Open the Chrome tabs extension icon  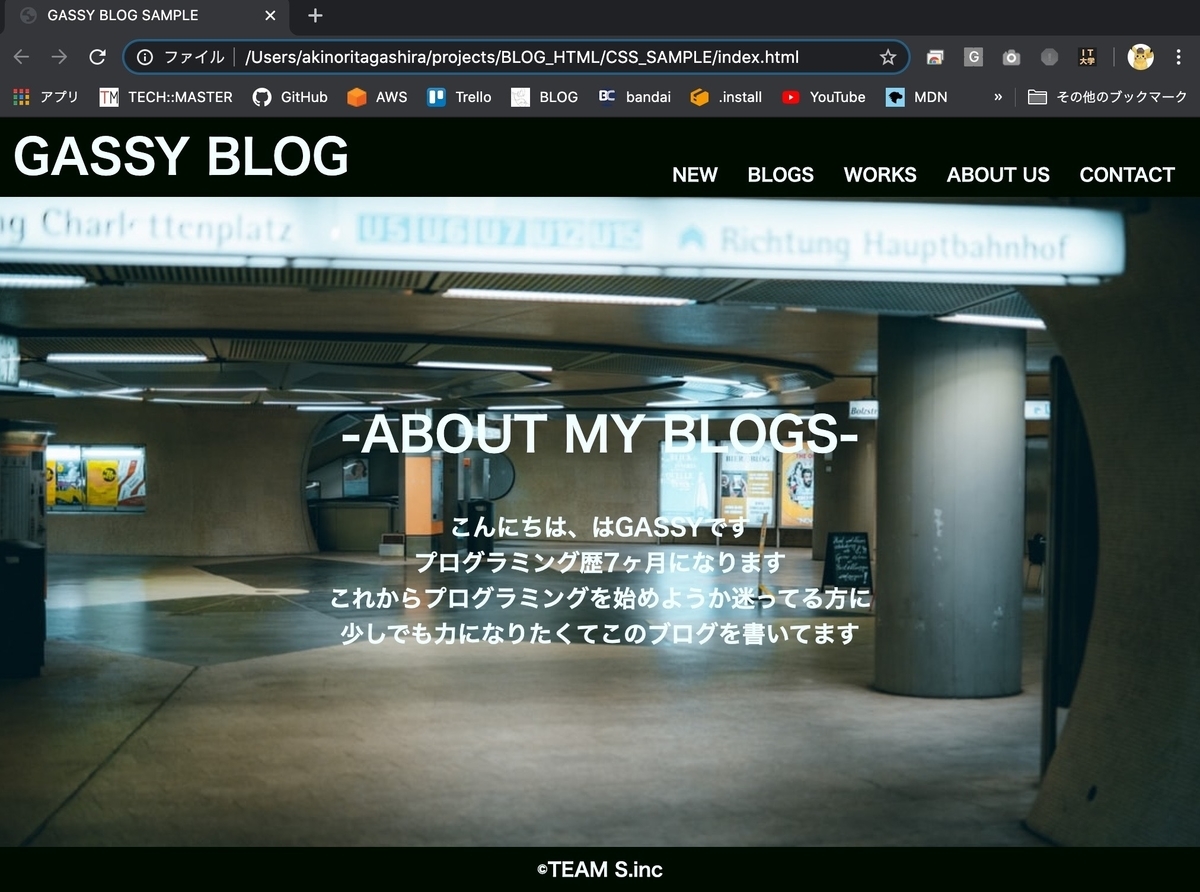coord(935,57)
